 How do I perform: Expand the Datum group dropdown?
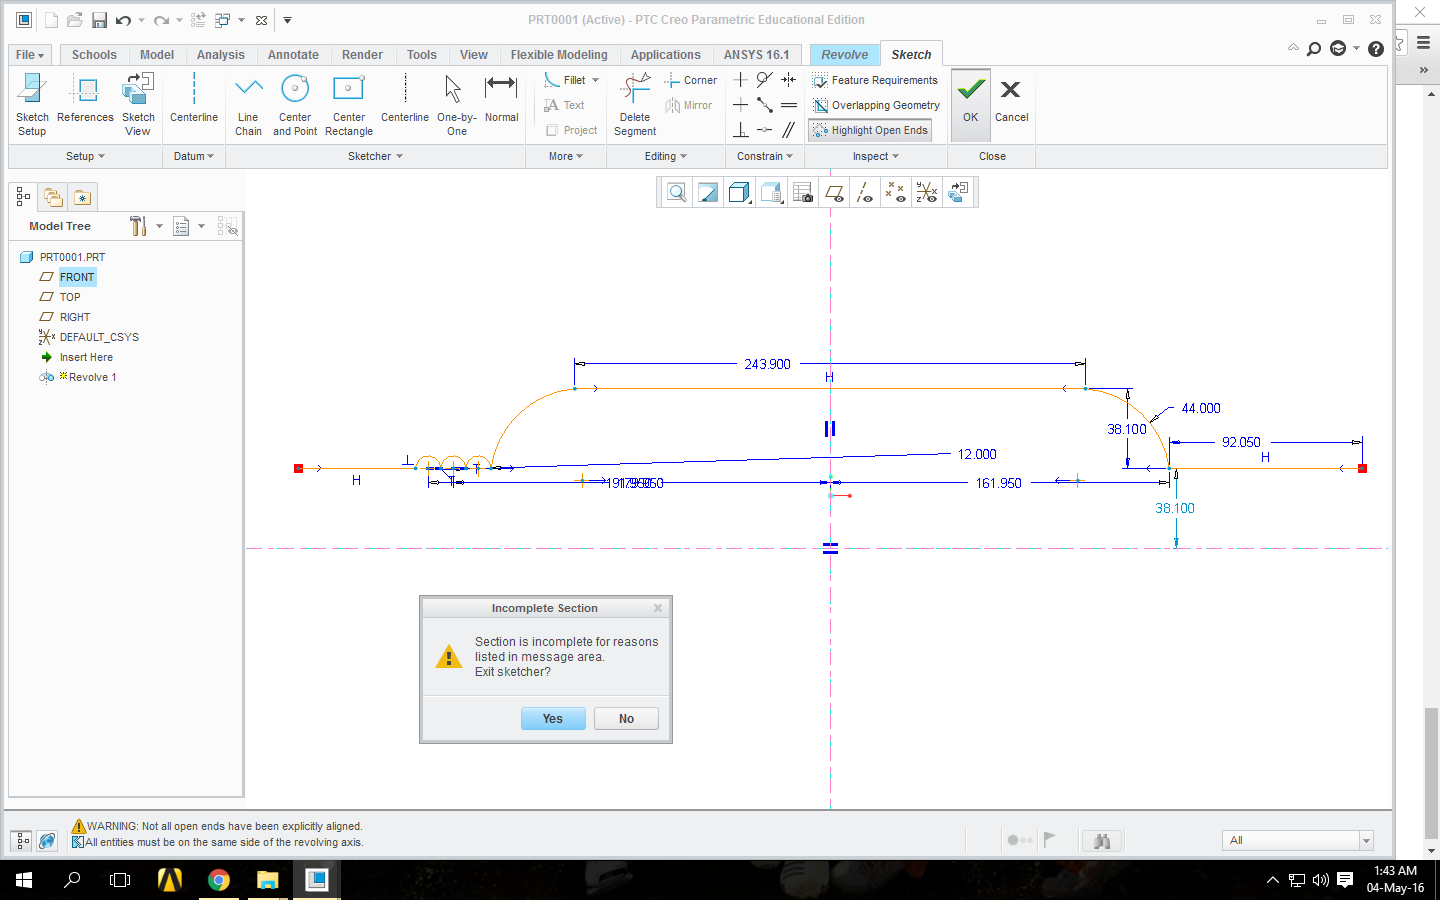194,156
